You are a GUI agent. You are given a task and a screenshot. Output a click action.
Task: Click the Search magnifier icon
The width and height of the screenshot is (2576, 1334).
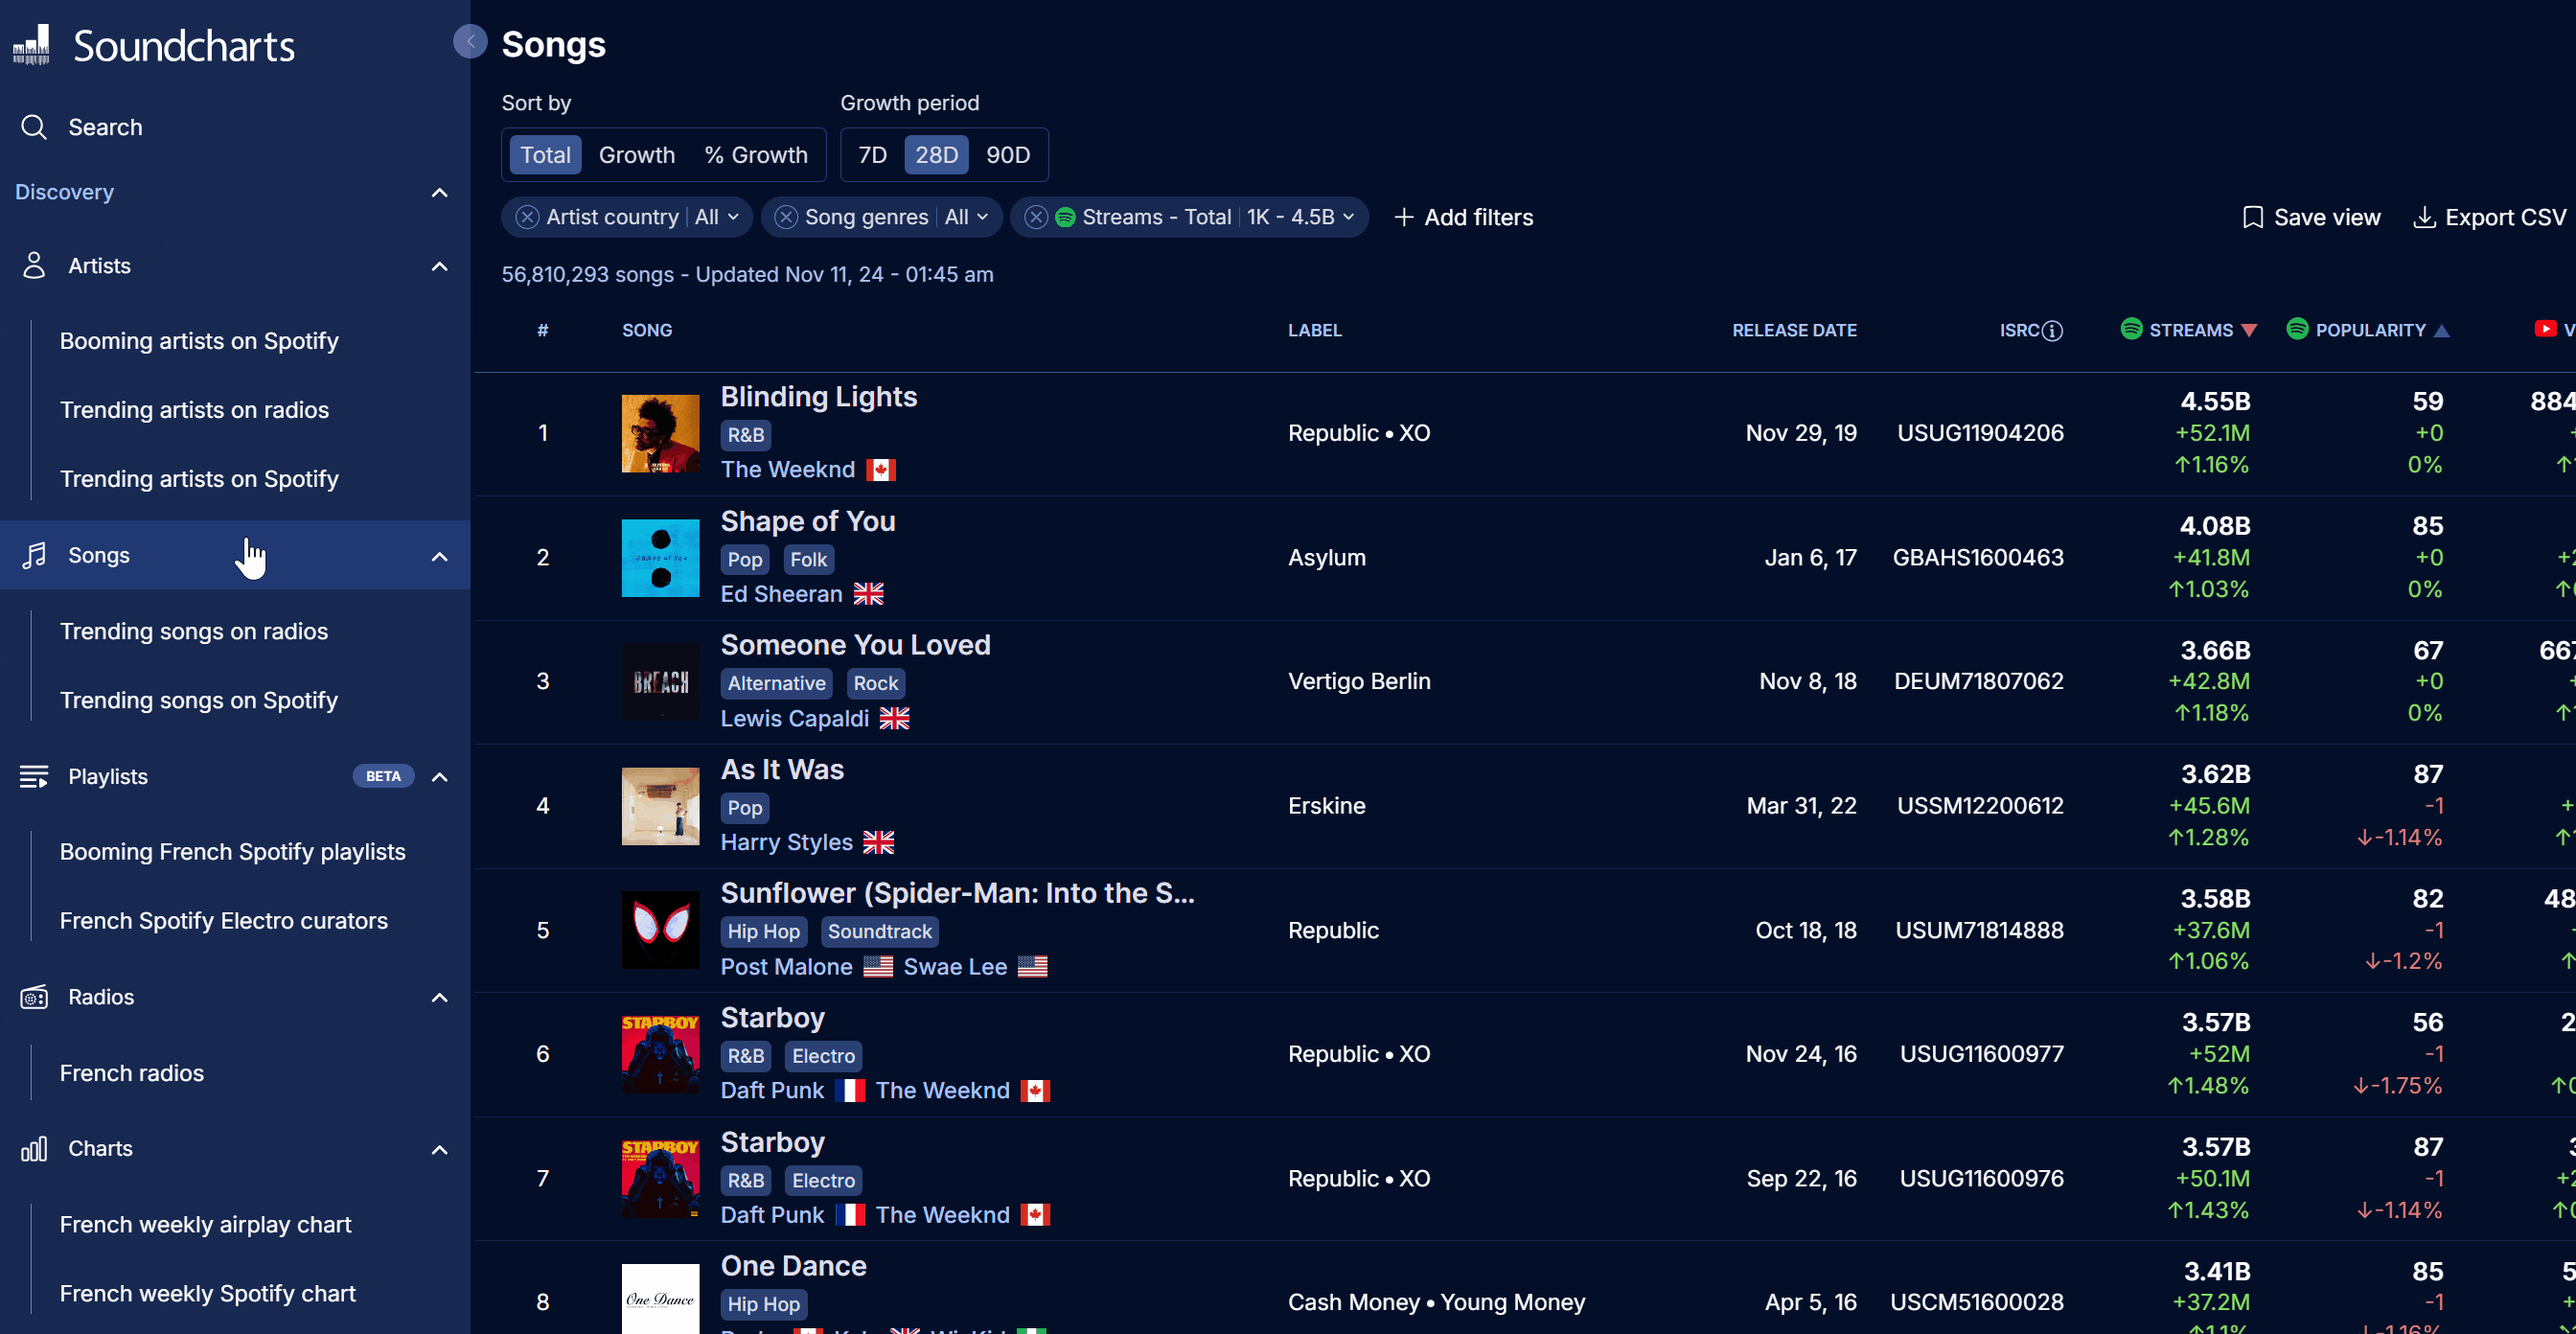click(34, 127)
